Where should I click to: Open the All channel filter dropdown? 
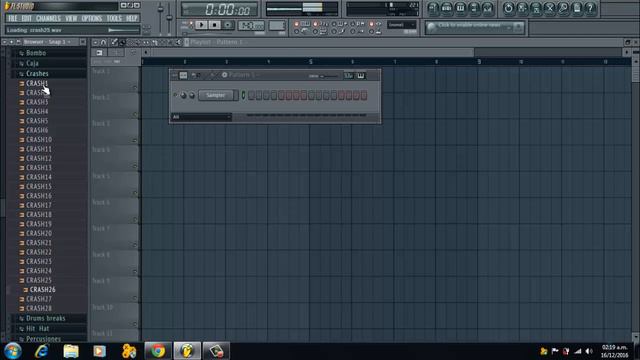(201, 117)
